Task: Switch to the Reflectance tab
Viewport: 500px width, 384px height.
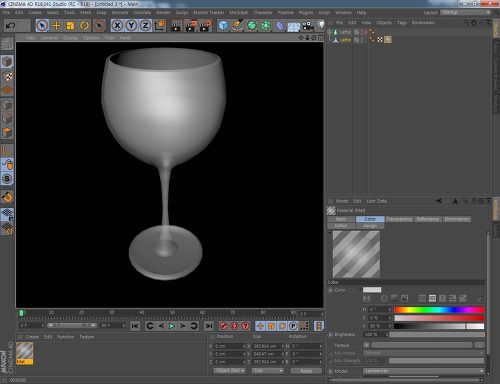Action: coord(428,219)
